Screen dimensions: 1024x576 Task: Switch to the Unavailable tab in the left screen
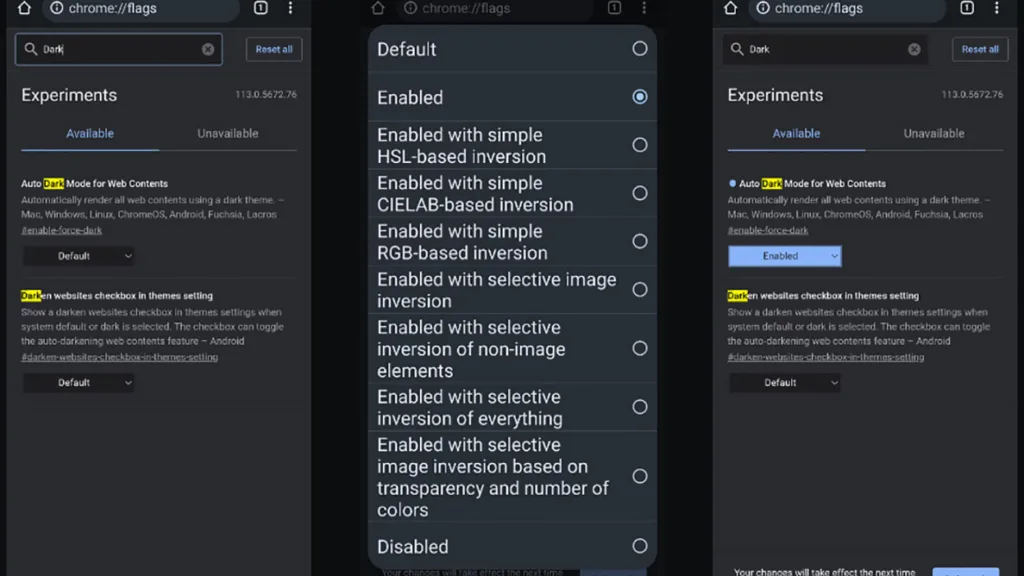228,133
